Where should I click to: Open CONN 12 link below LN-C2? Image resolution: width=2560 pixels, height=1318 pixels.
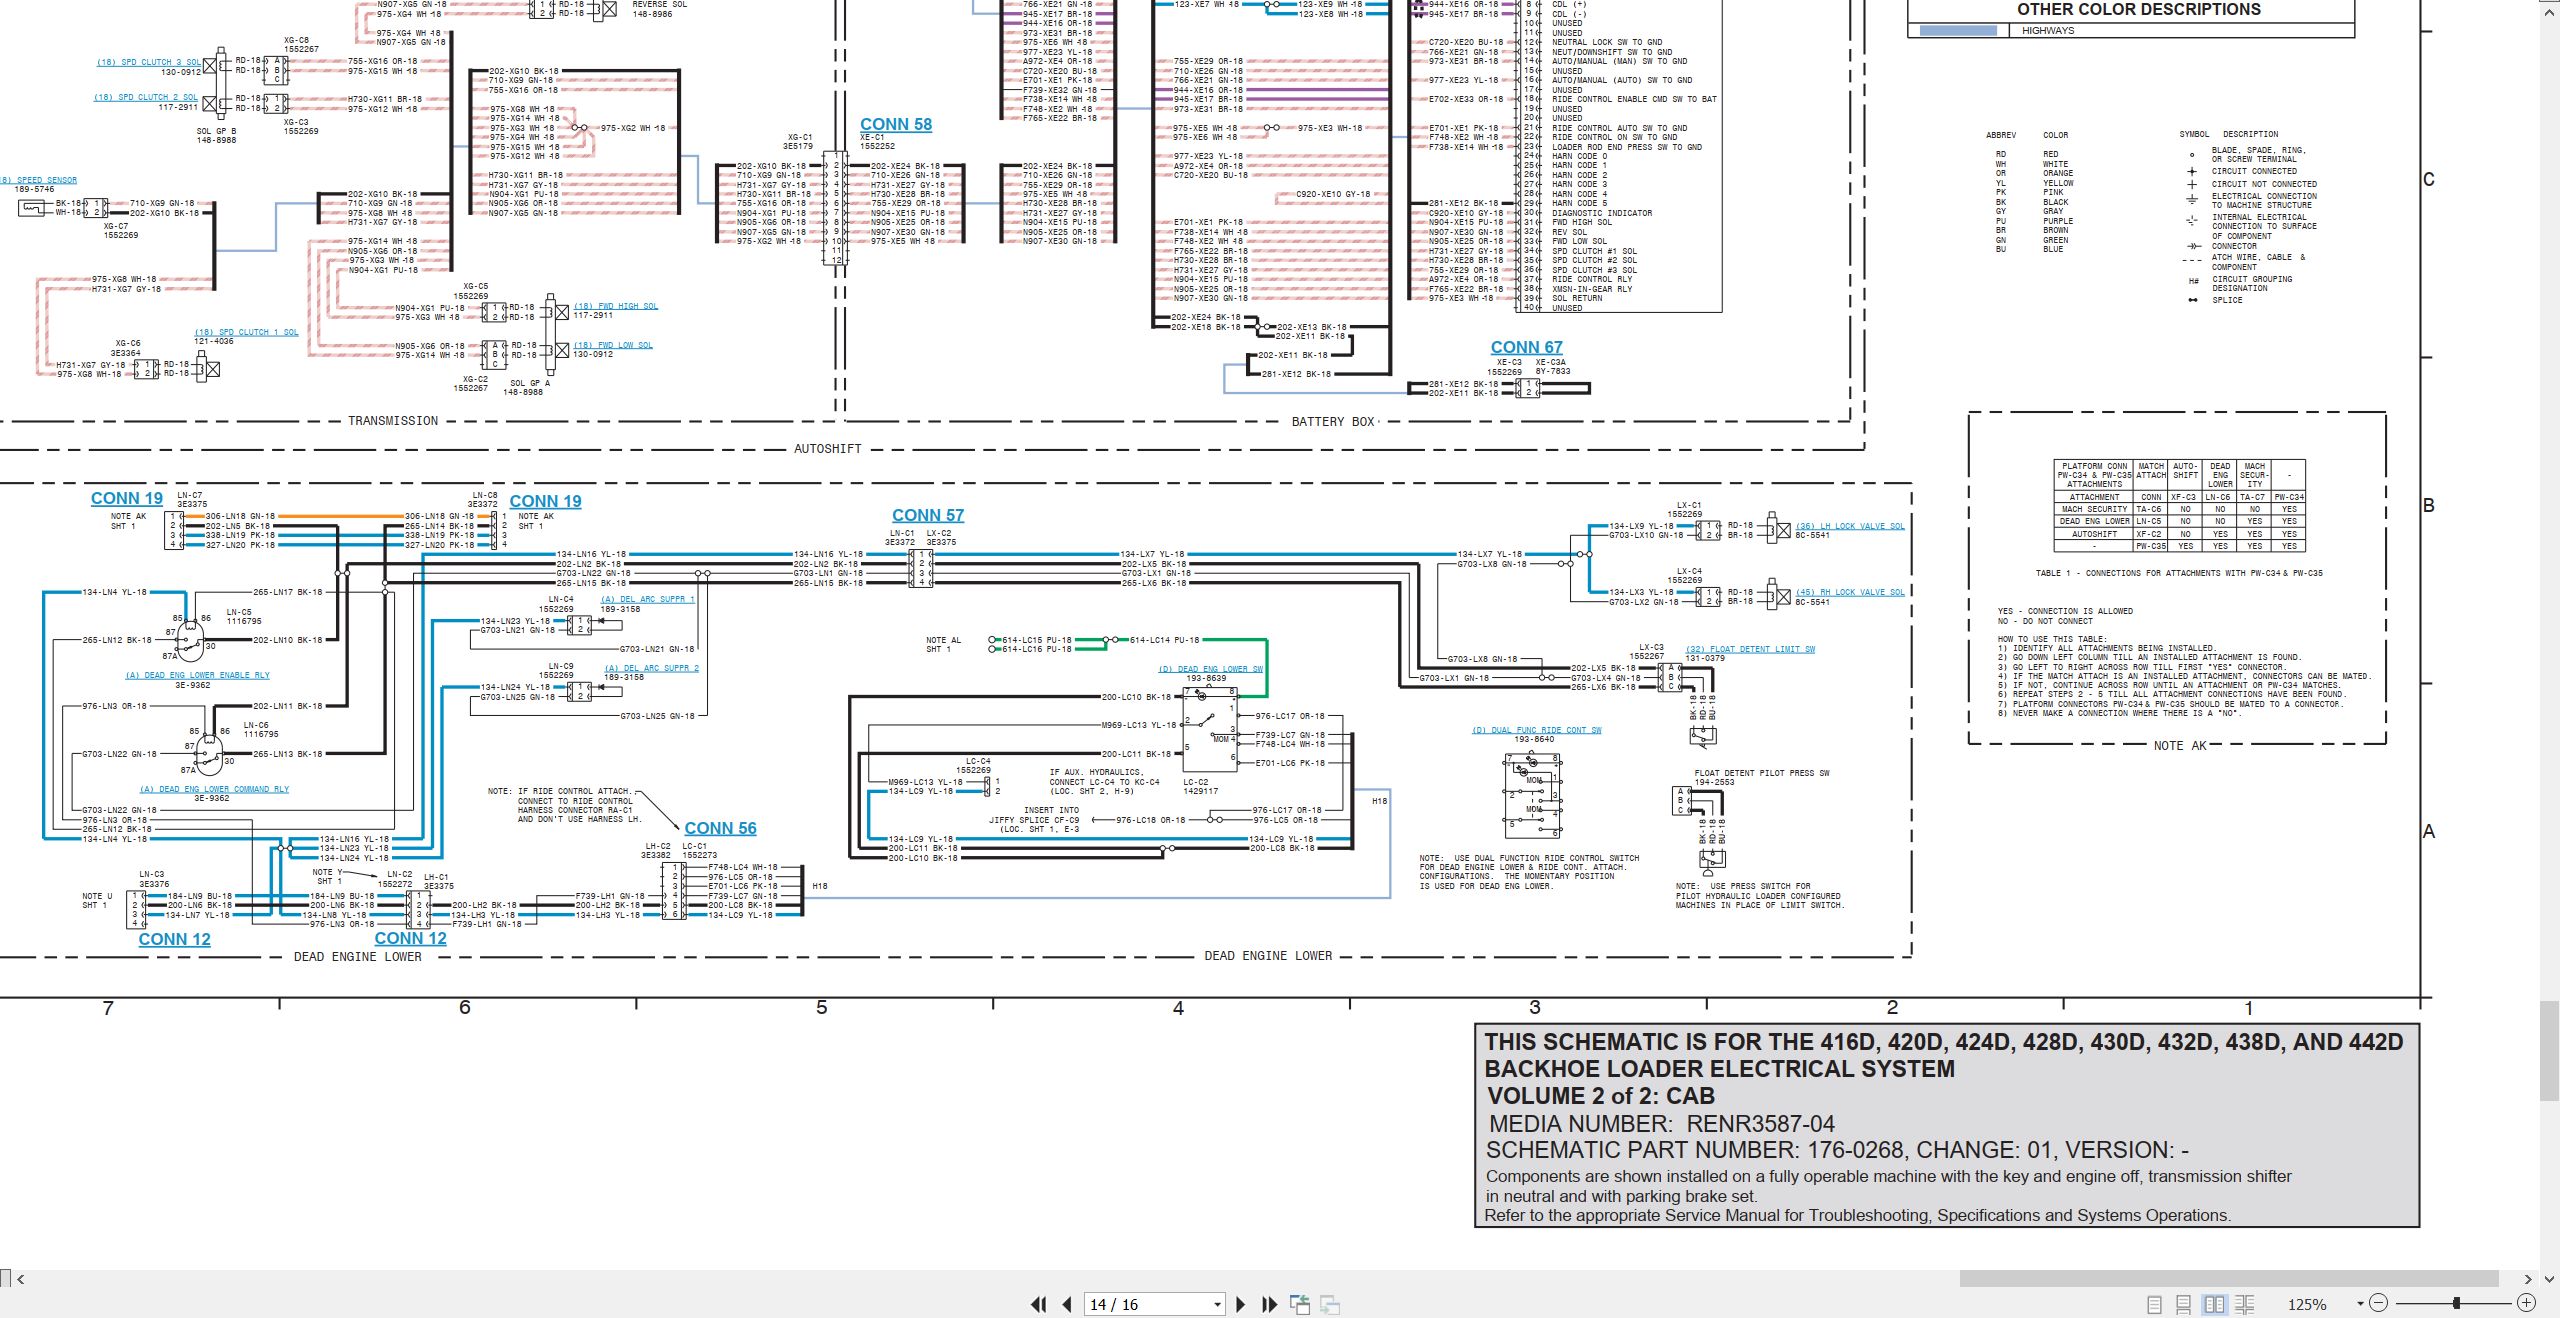click(x=411, y=939)
